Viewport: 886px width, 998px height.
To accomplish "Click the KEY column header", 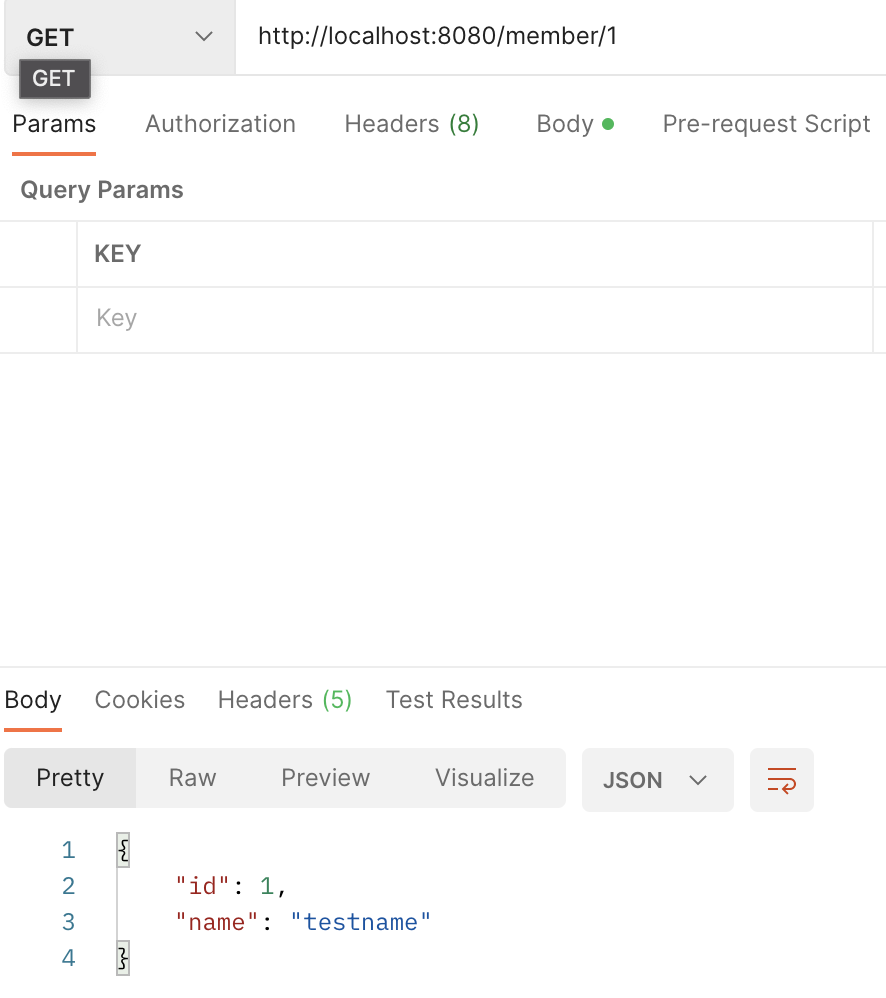I will click(118, 254).
